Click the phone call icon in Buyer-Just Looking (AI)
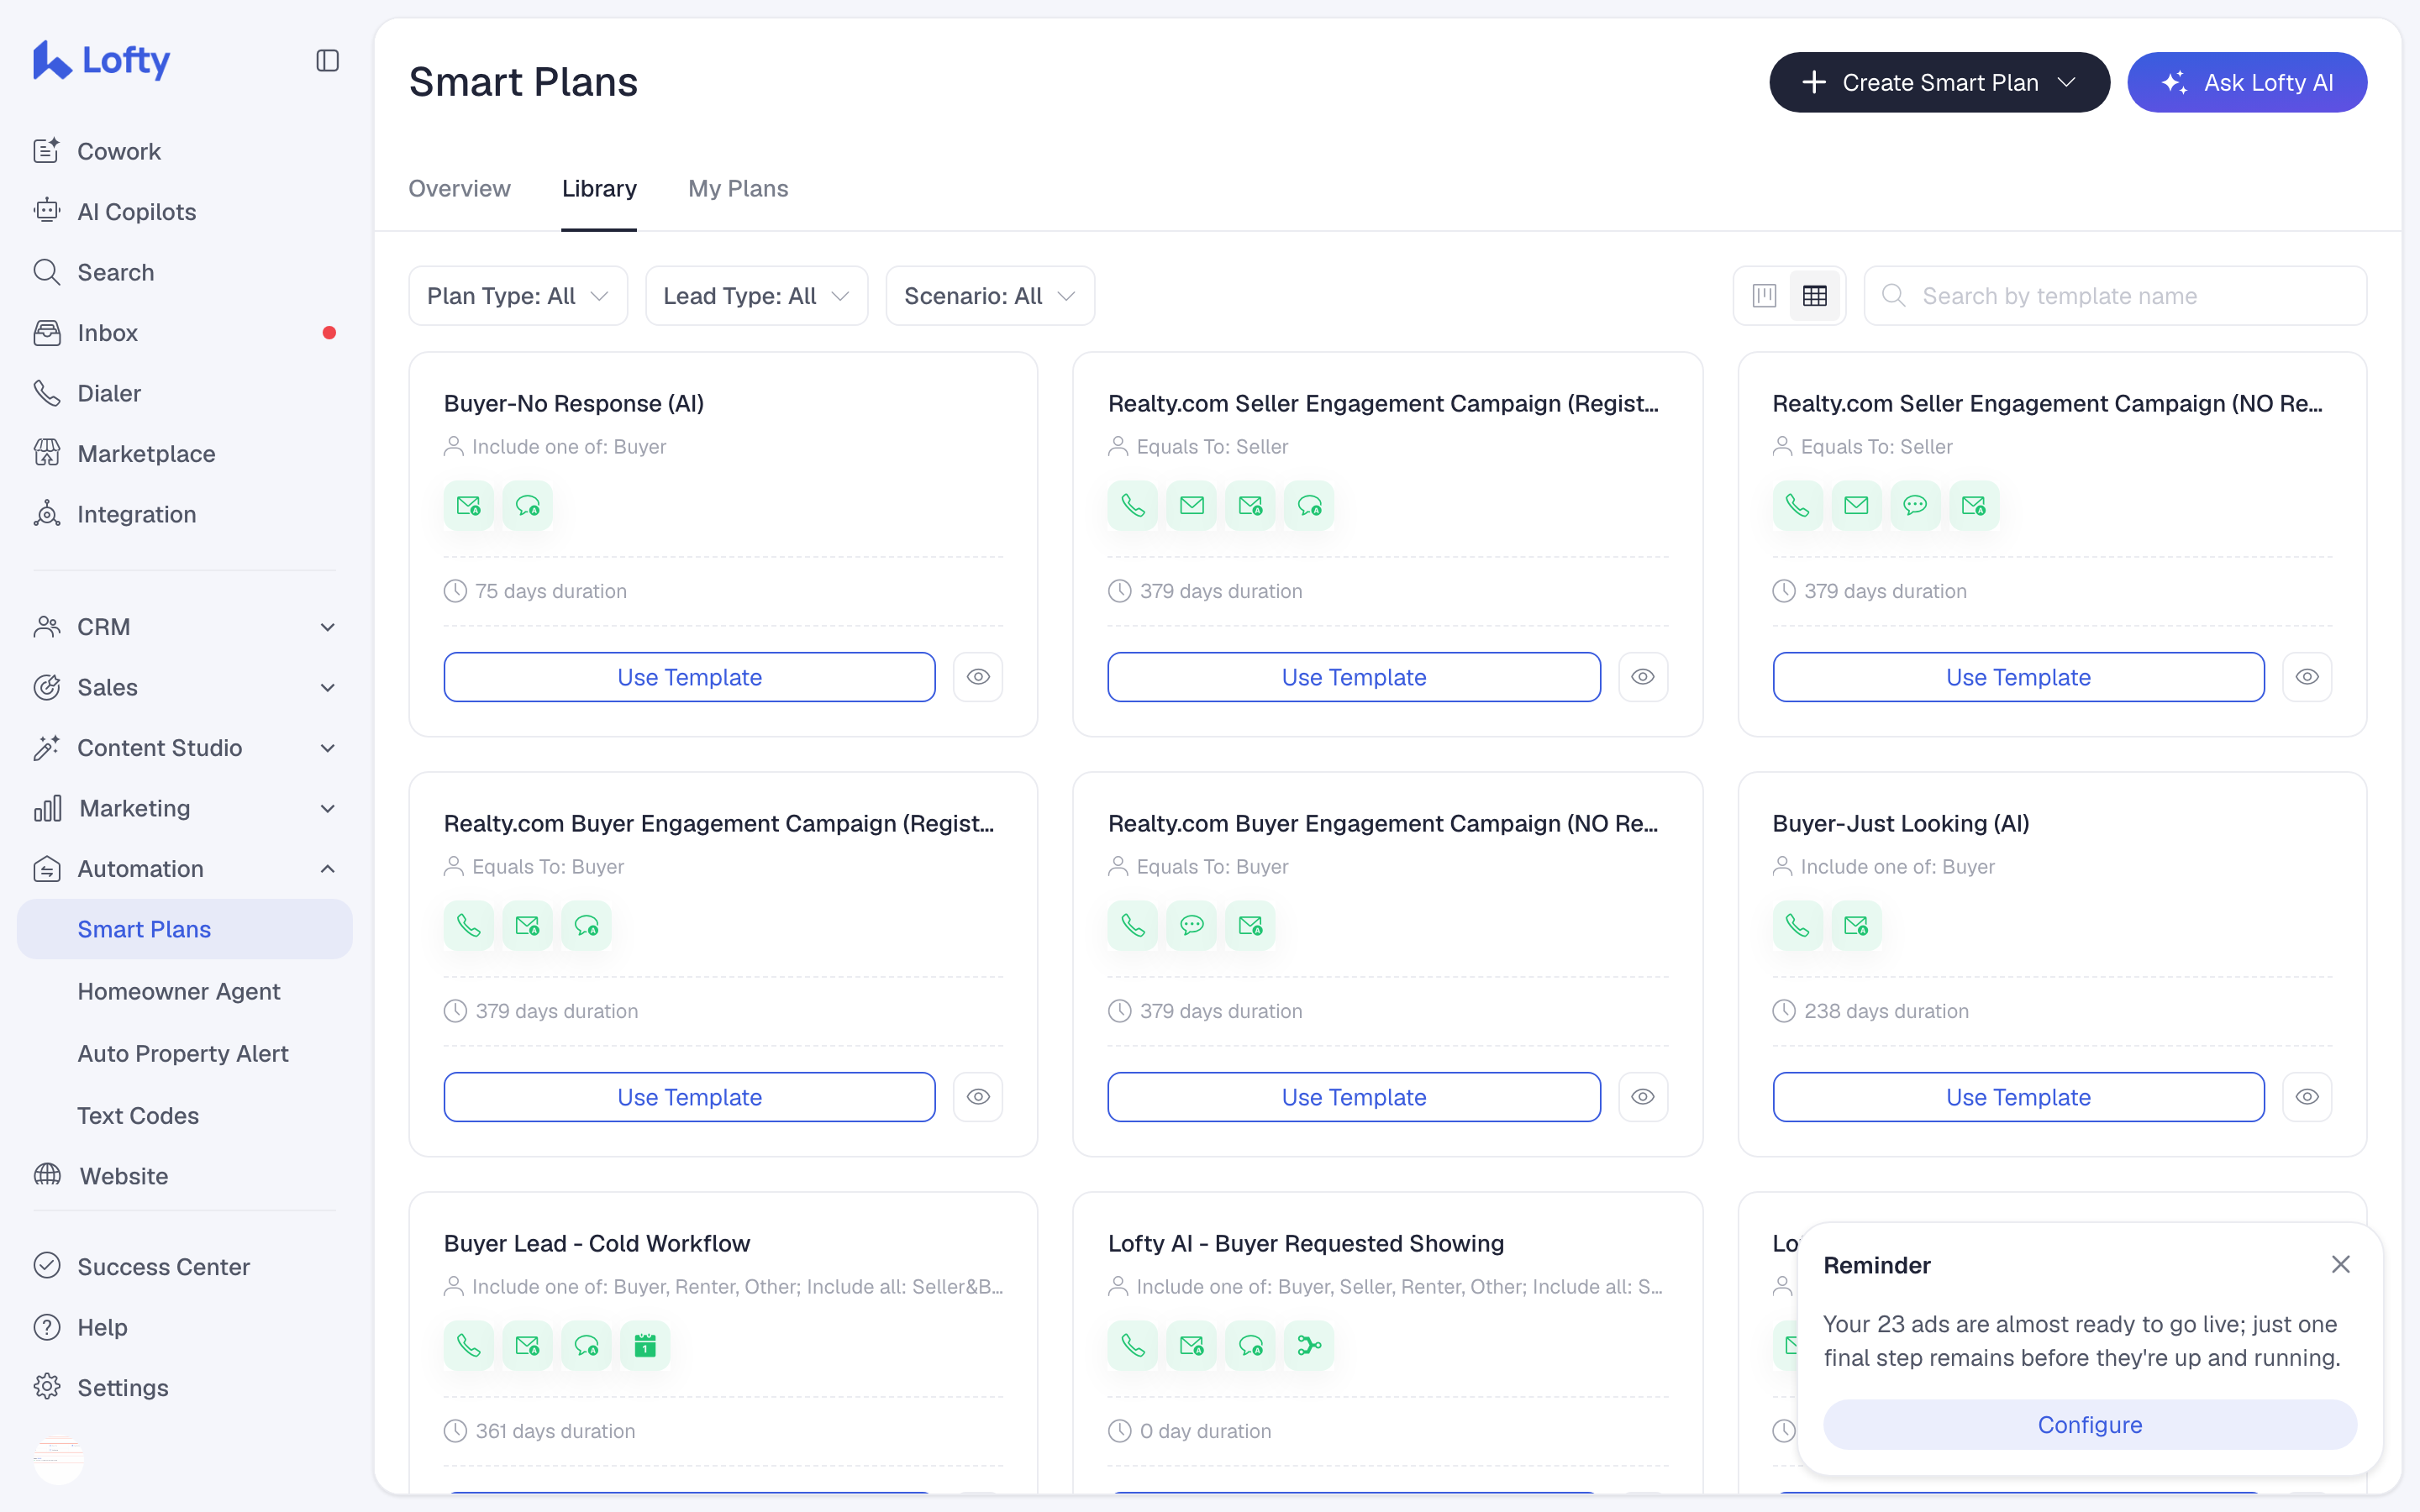2420x1512 pixels. (1797, 925)
